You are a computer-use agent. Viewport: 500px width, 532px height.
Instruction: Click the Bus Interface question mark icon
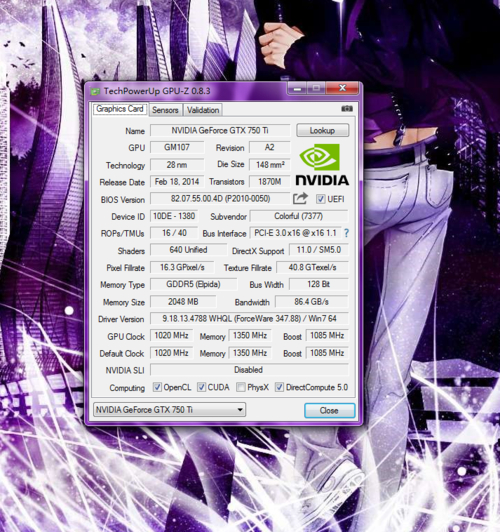coord(346,233)
